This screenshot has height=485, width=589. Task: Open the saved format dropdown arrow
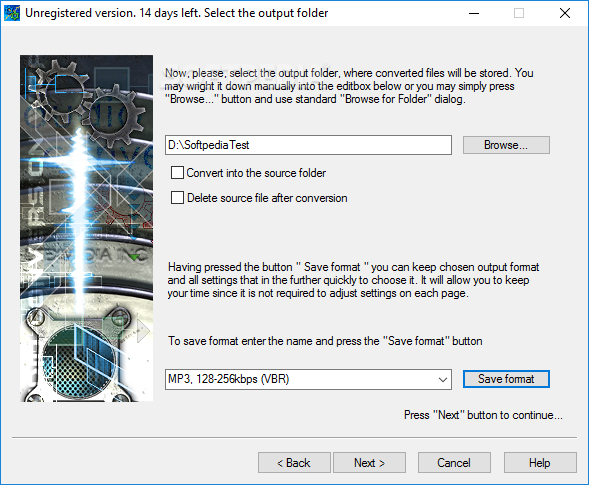[443, 379]
